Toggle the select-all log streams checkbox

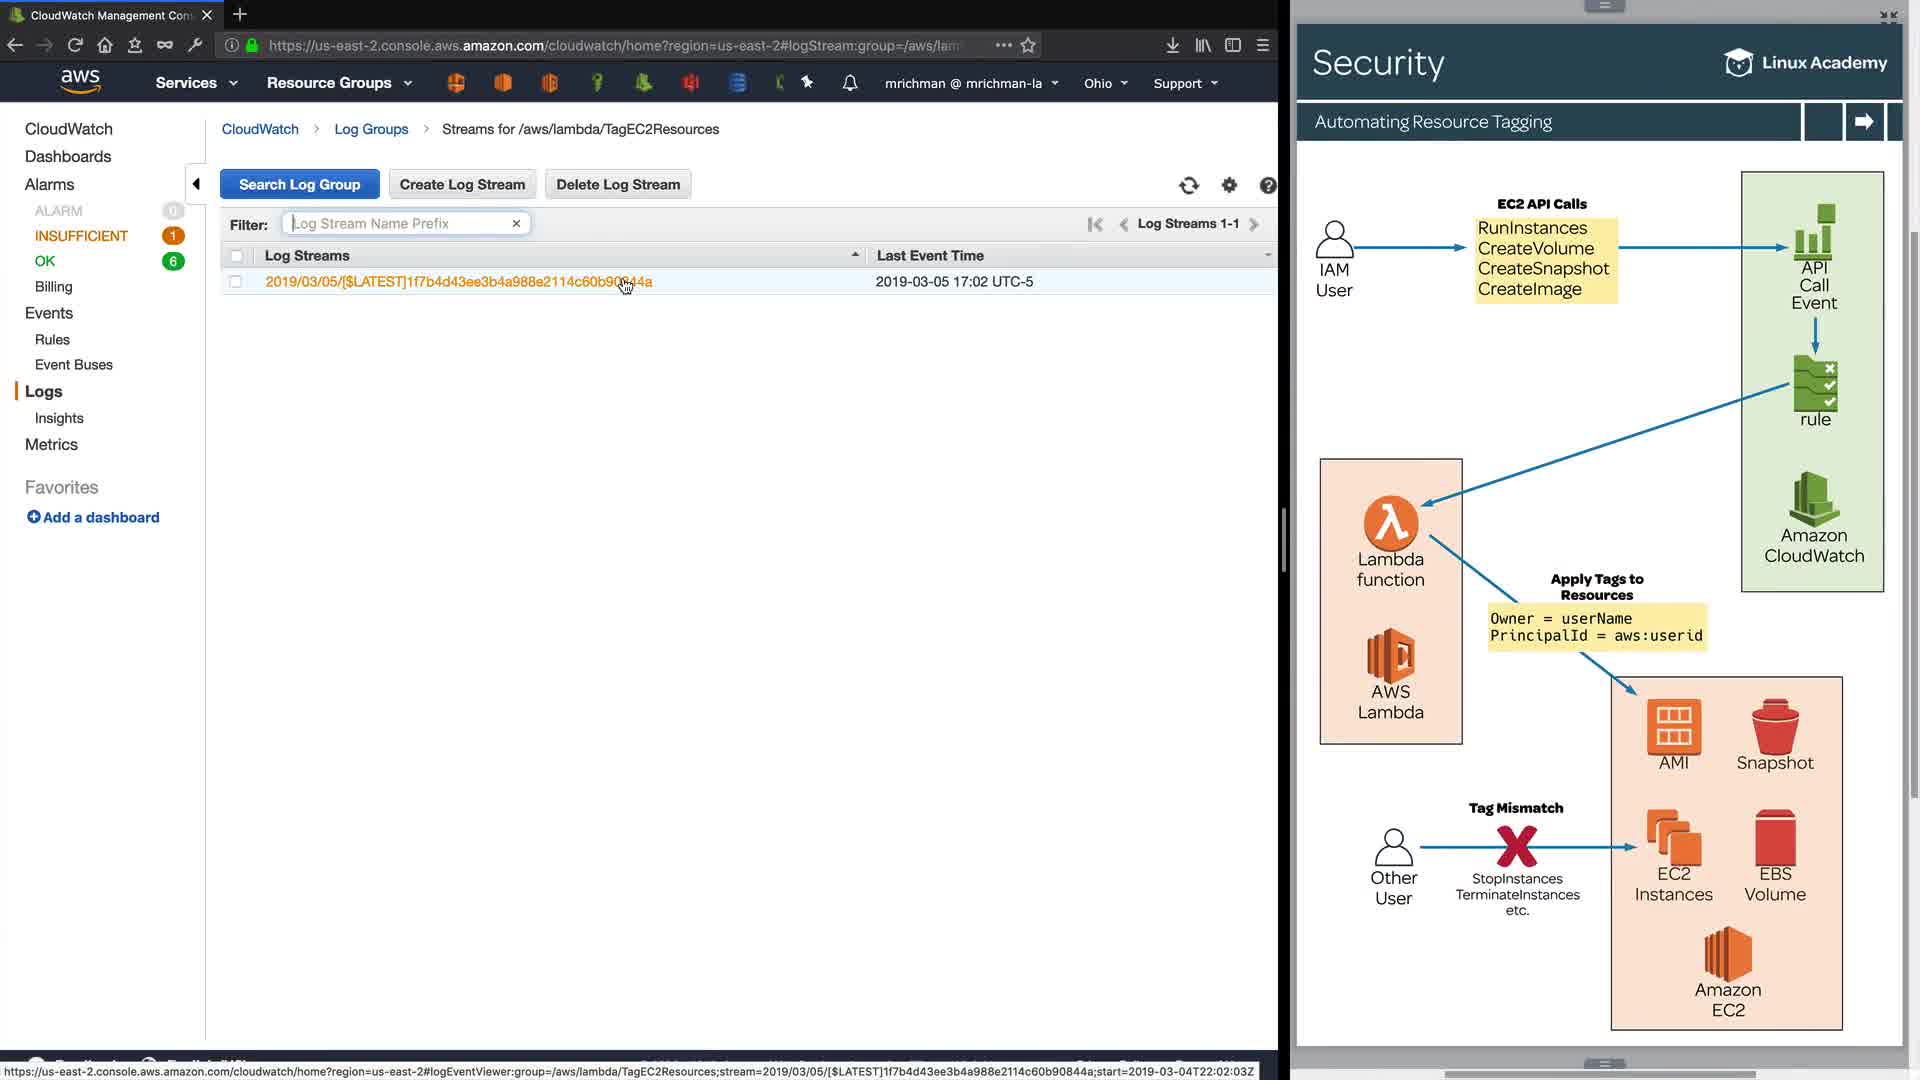click(x=236, y=256)
